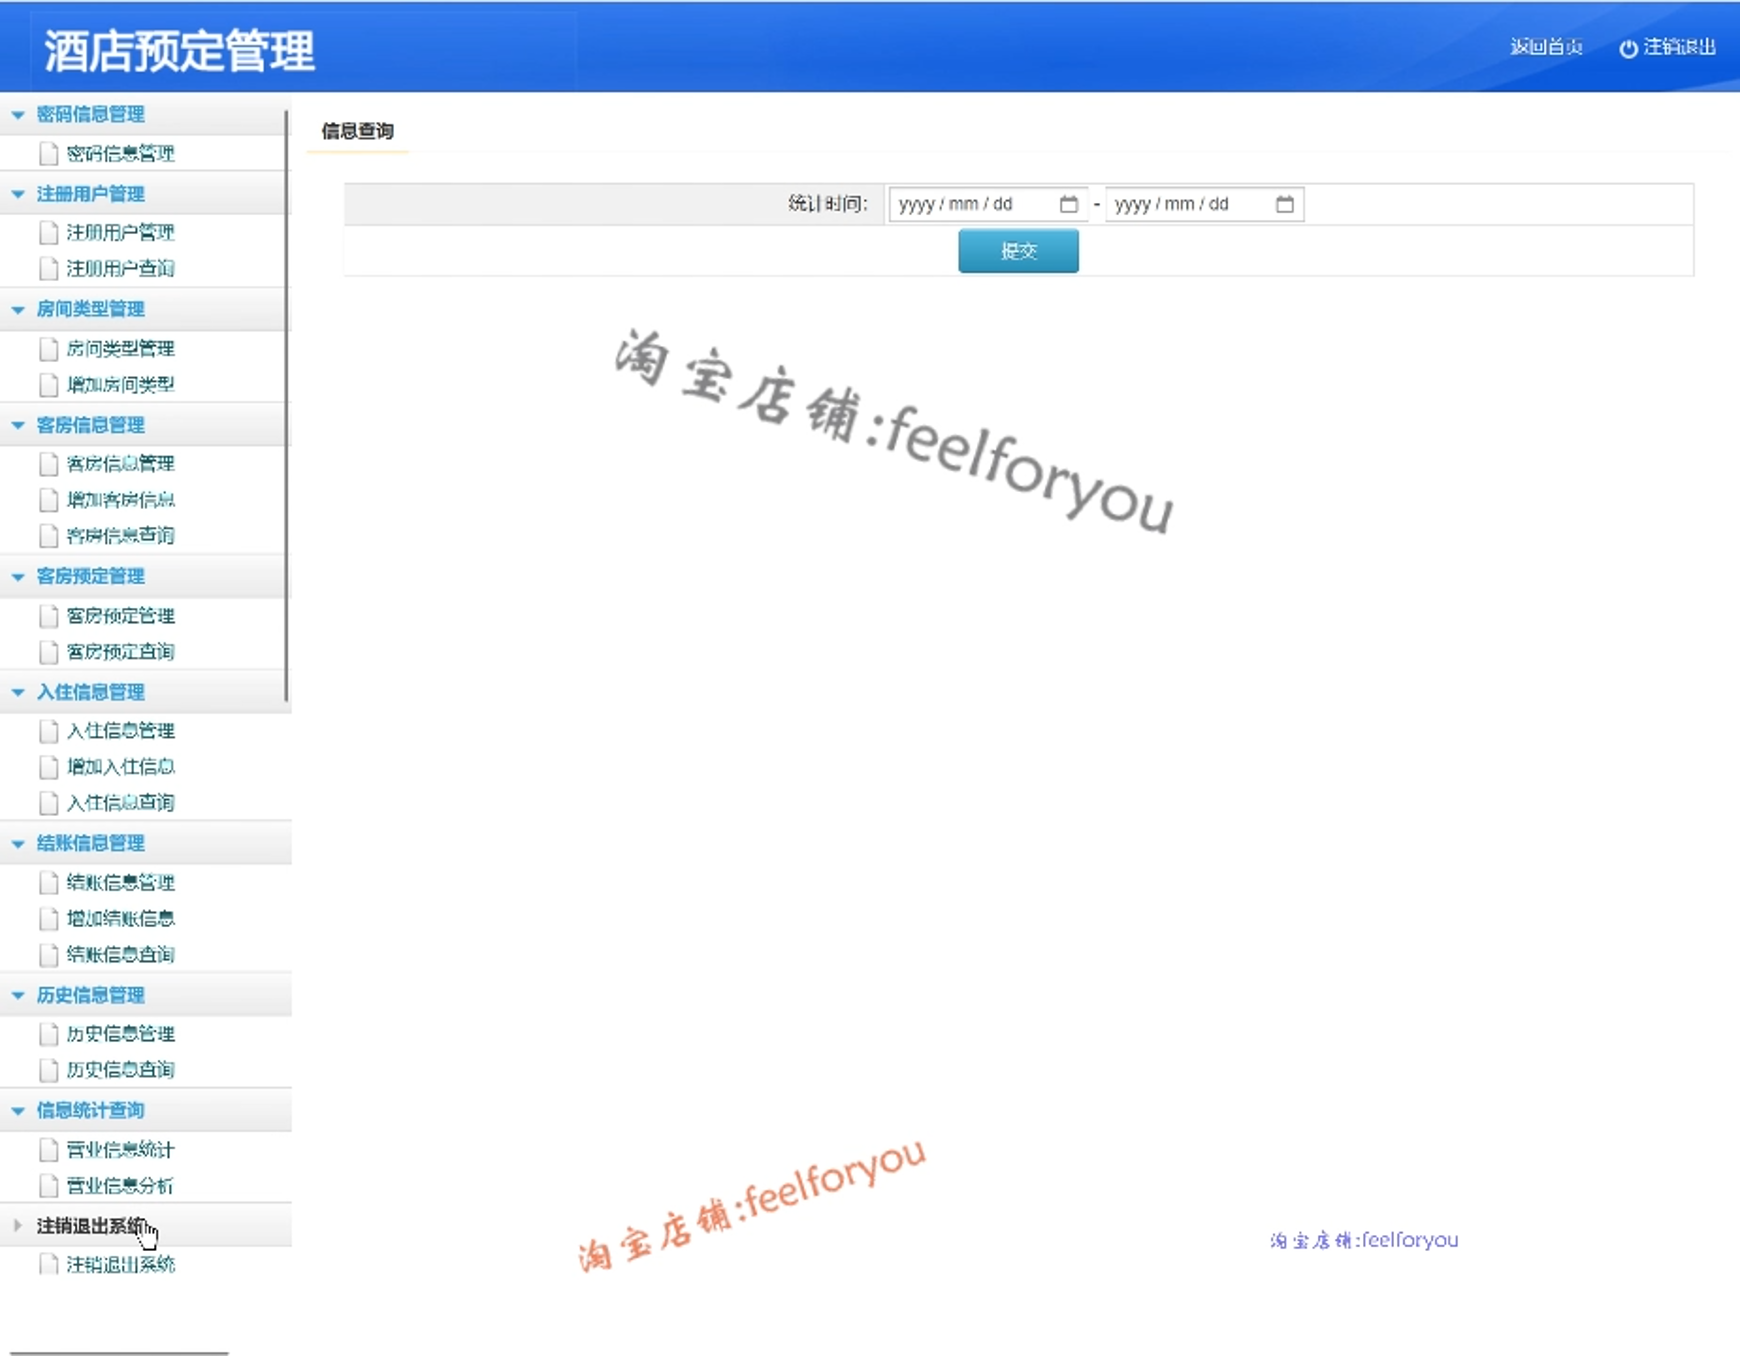
Task: Click the calendar icon on the second date picker
Action: coord(1284,204)
